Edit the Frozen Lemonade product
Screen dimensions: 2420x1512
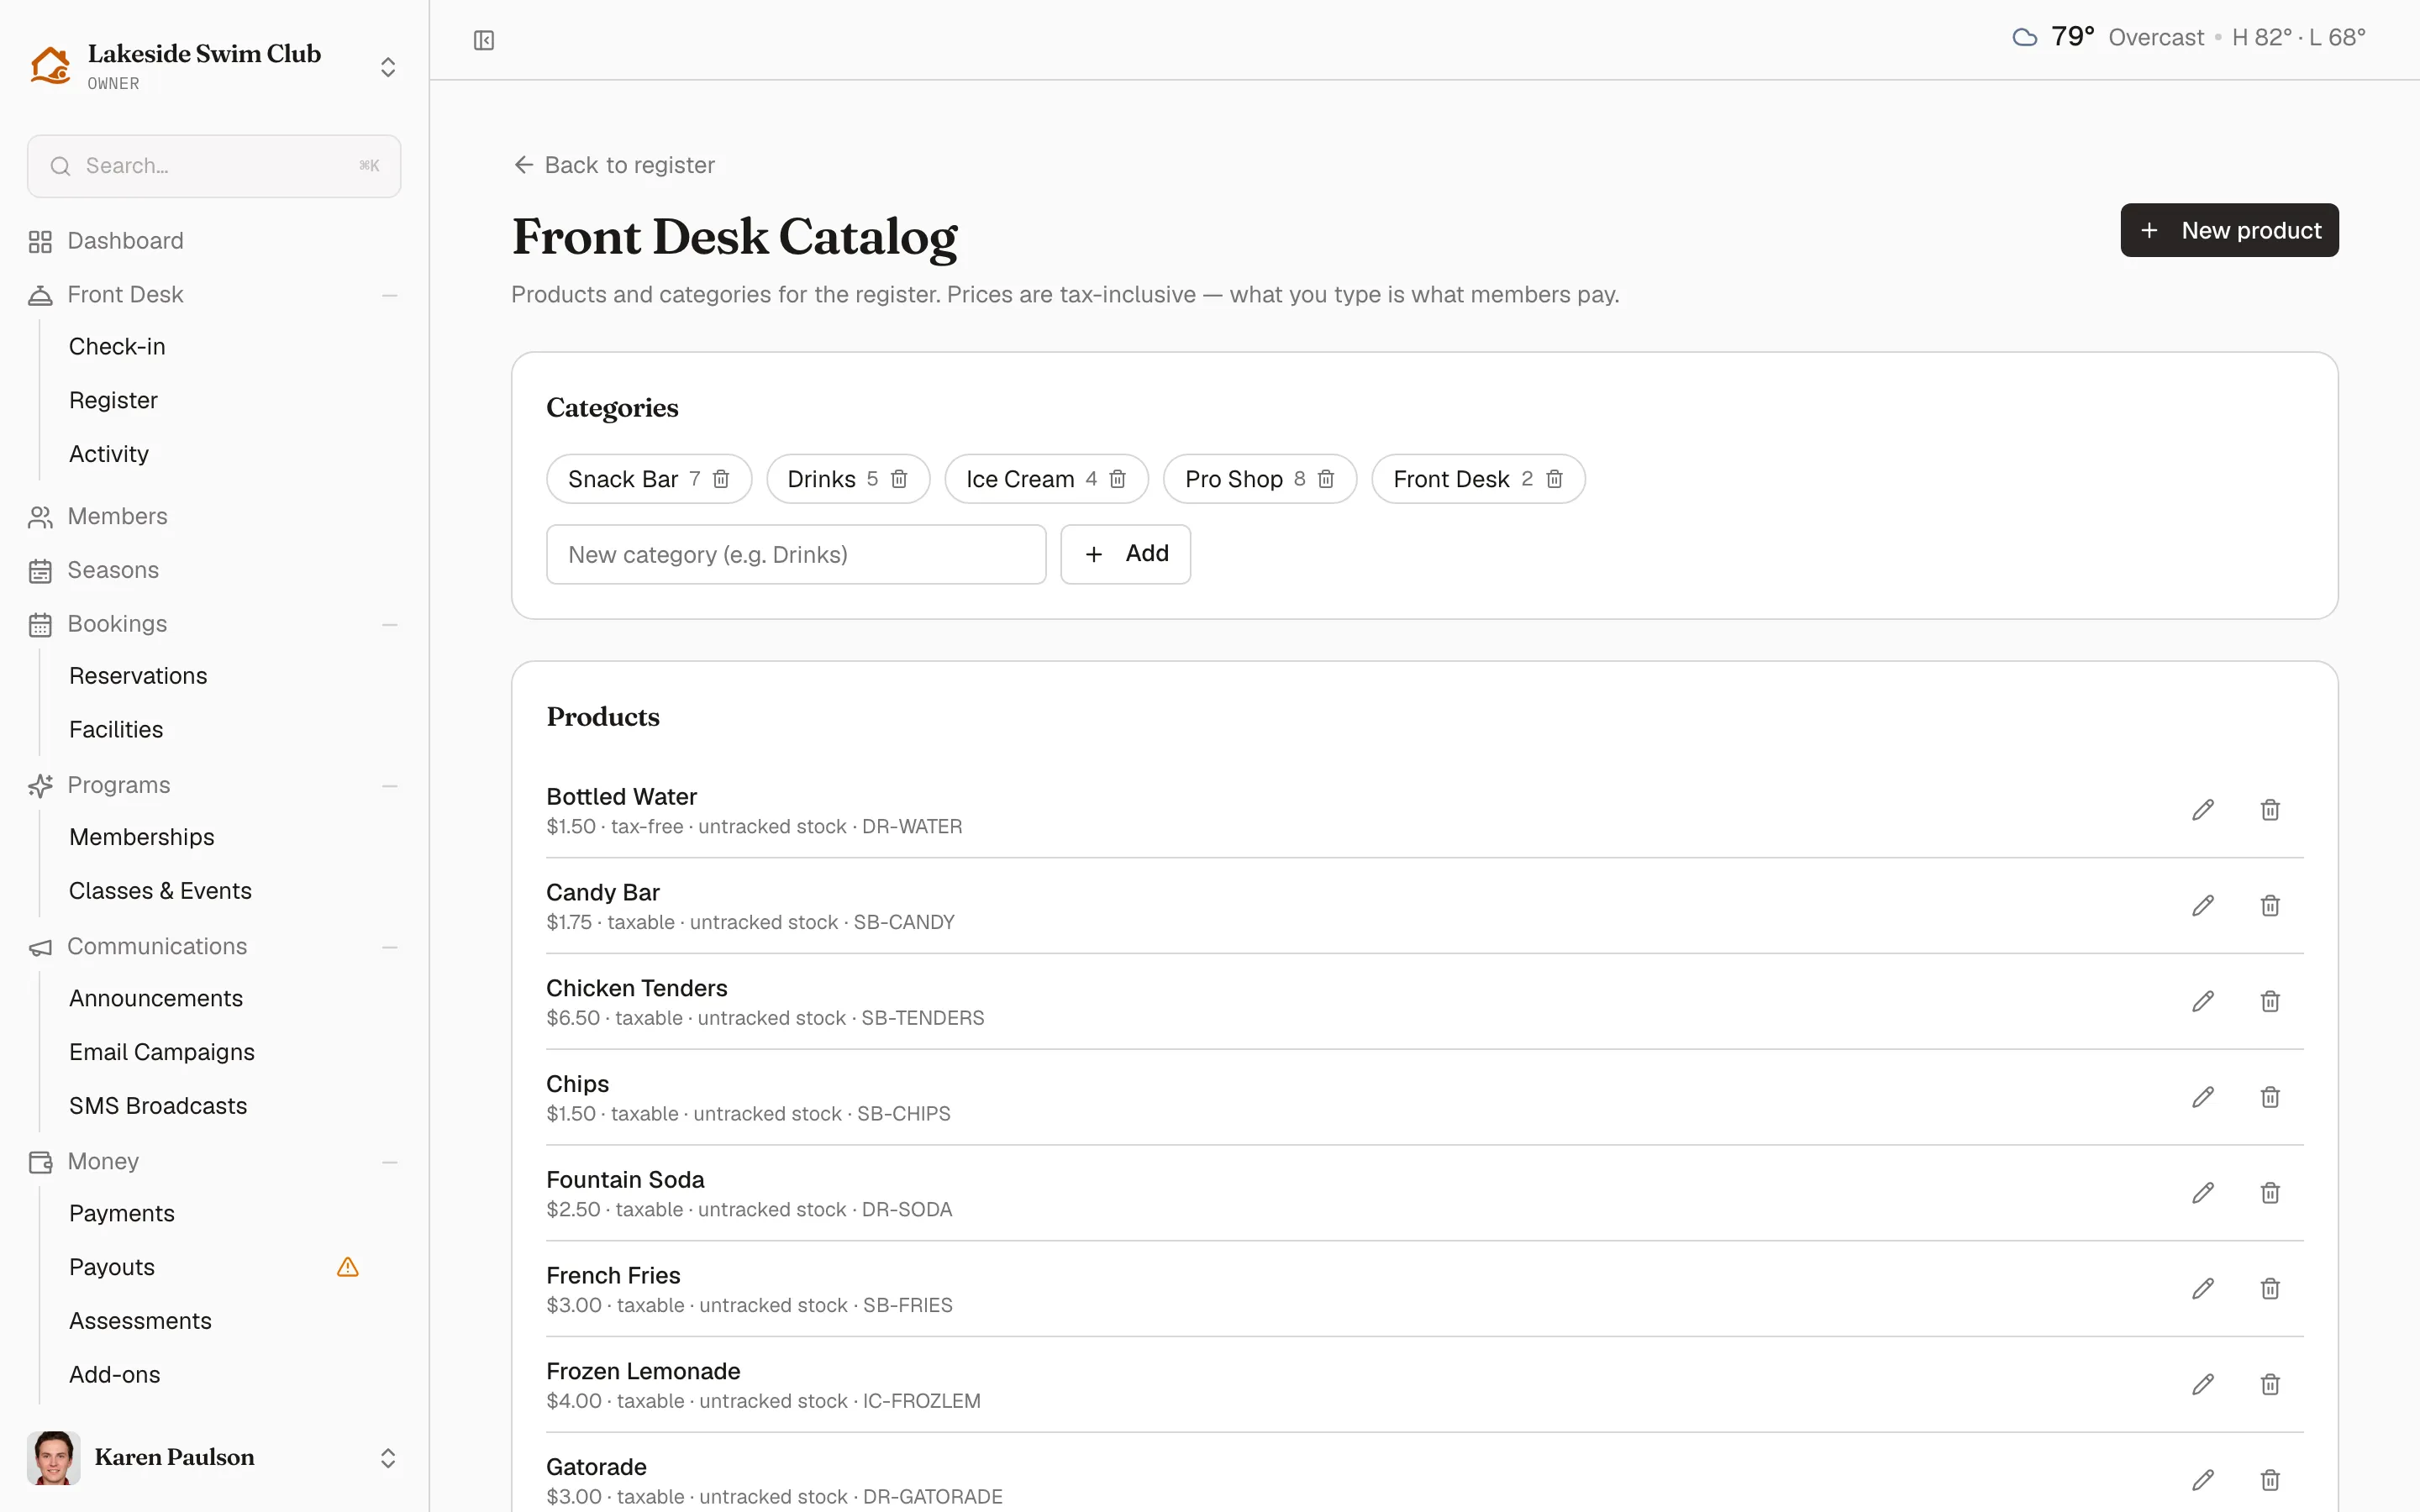tap(2203, 1385)
